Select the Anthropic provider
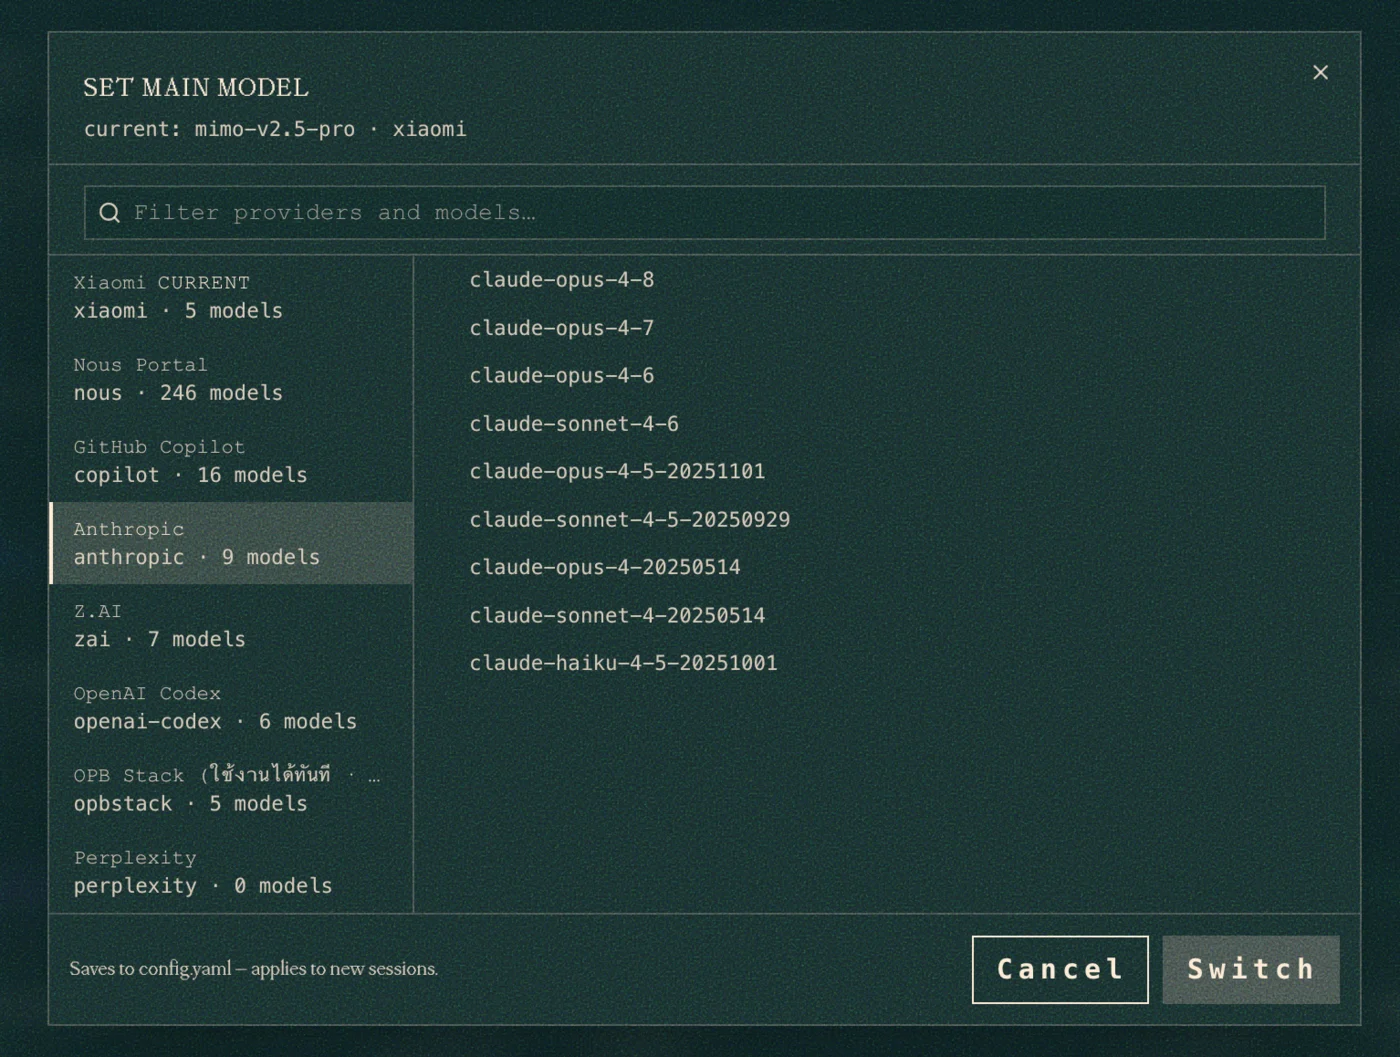 coord(231,543)
